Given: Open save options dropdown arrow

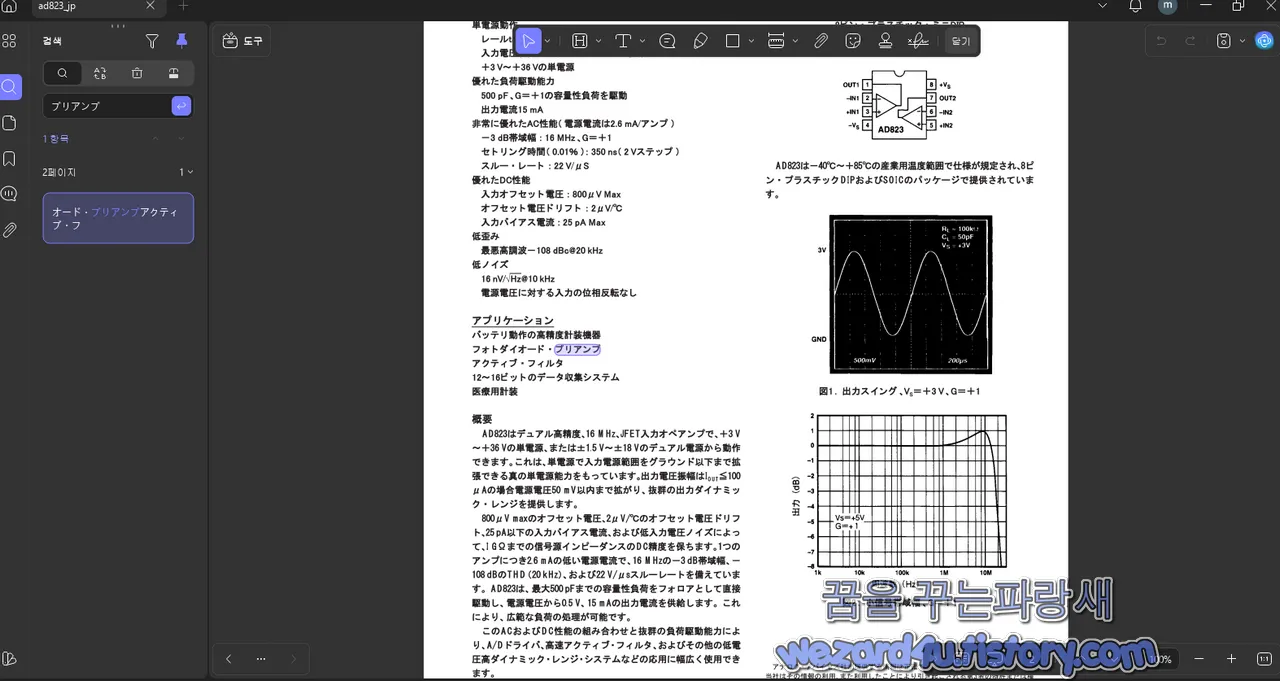Looking at the screenshot, I should (x=1242, y=41).
